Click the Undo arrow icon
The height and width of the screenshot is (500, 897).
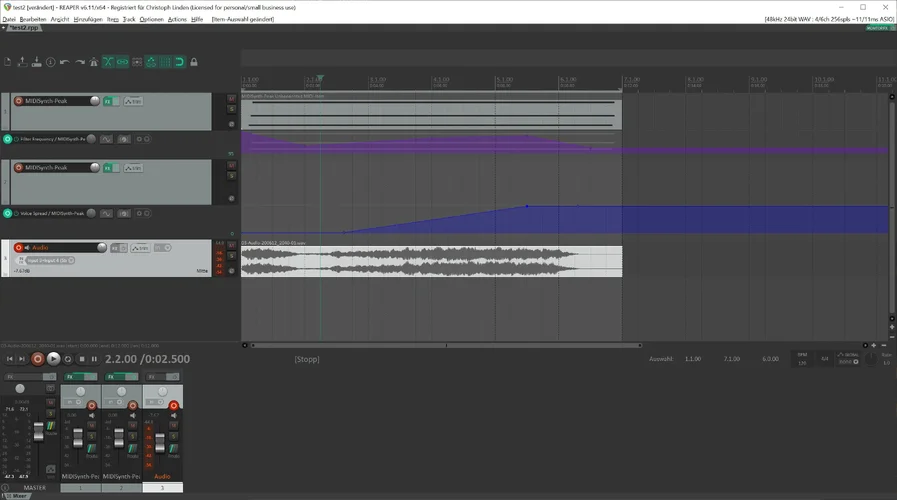coord(65,62)
